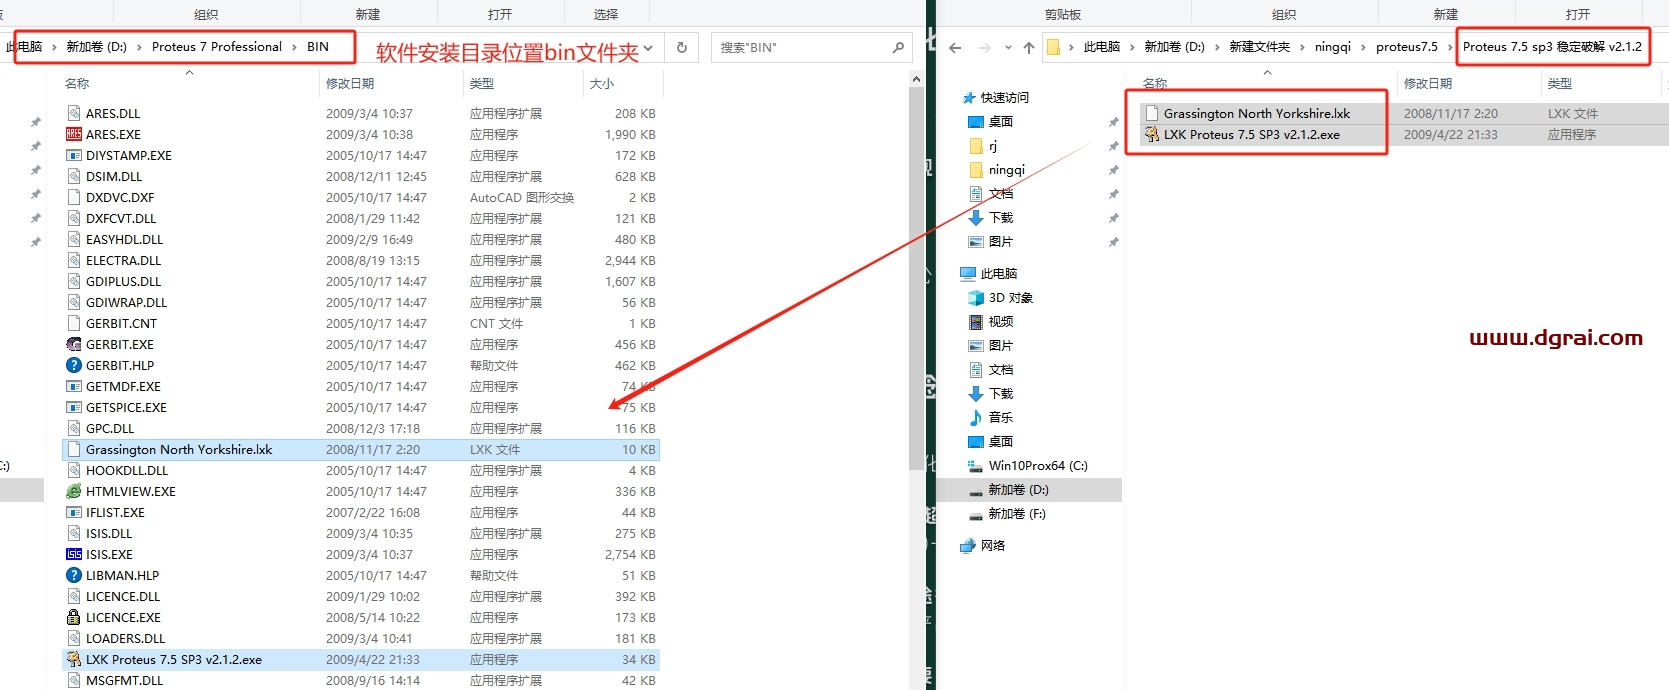
Task: Click the DIYSTAMP.EXE file icon
Action: click(73, 155)
